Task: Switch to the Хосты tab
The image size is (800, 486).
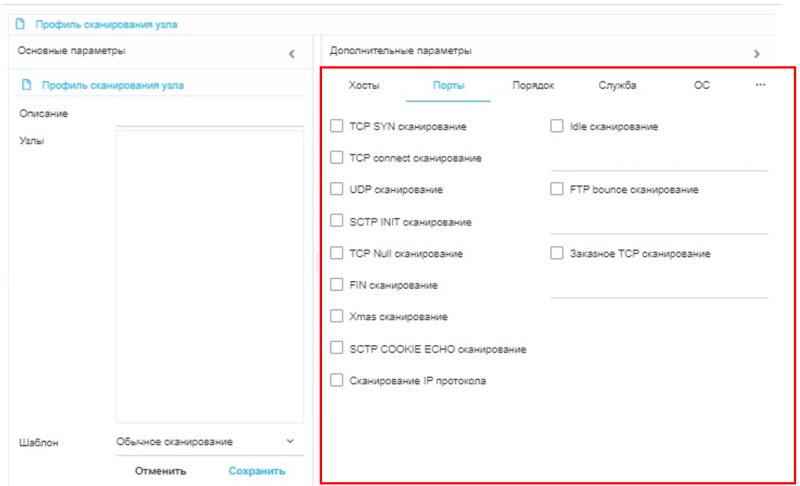Action: (x=364, y=86)
